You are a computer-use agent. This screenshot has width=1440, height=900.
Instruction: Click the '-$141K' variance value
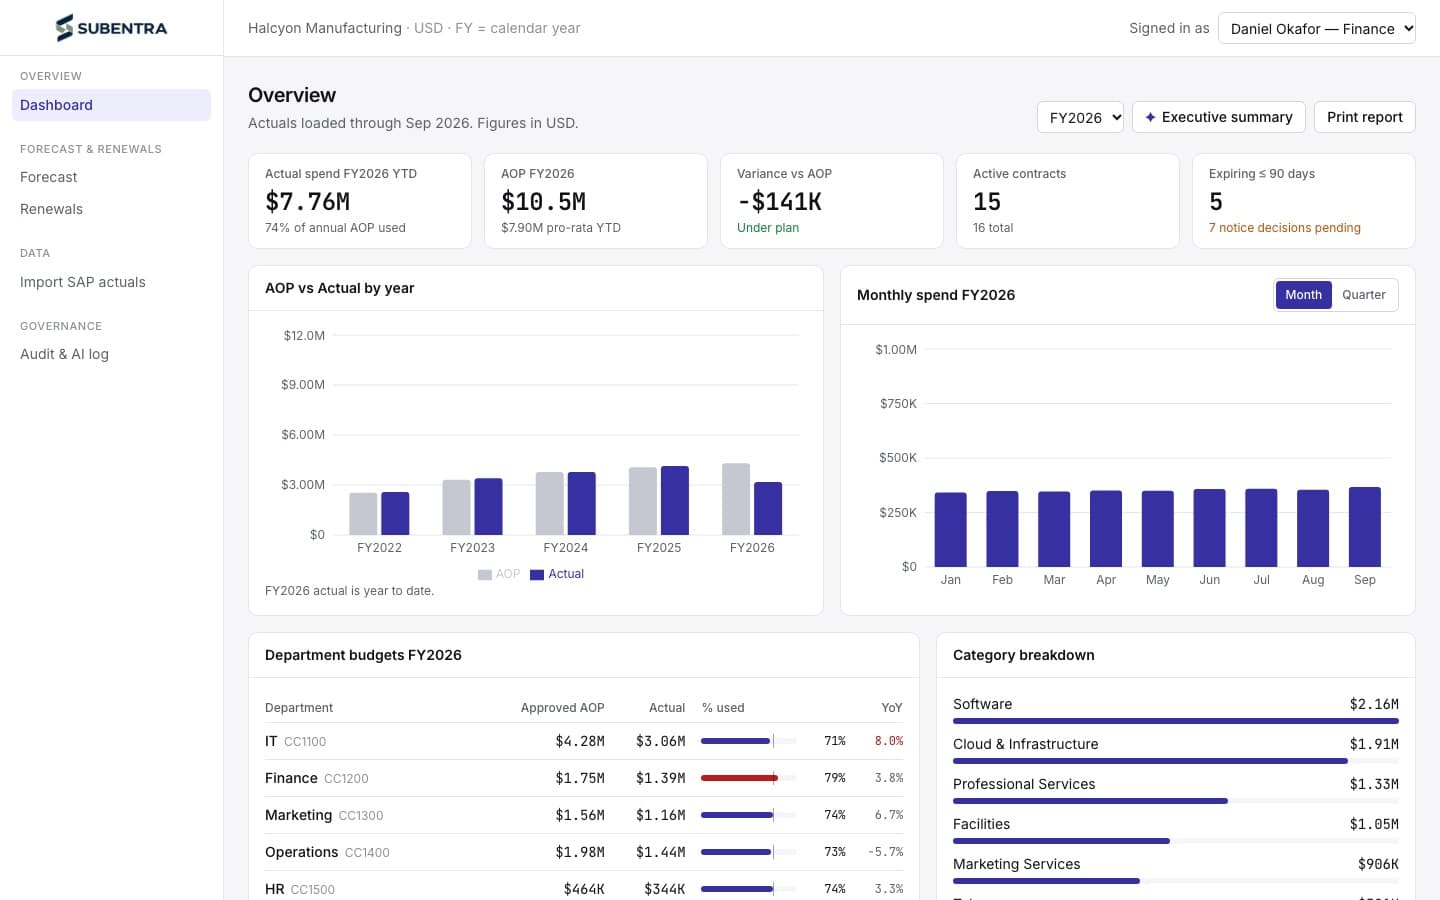(x=779, y=202)
